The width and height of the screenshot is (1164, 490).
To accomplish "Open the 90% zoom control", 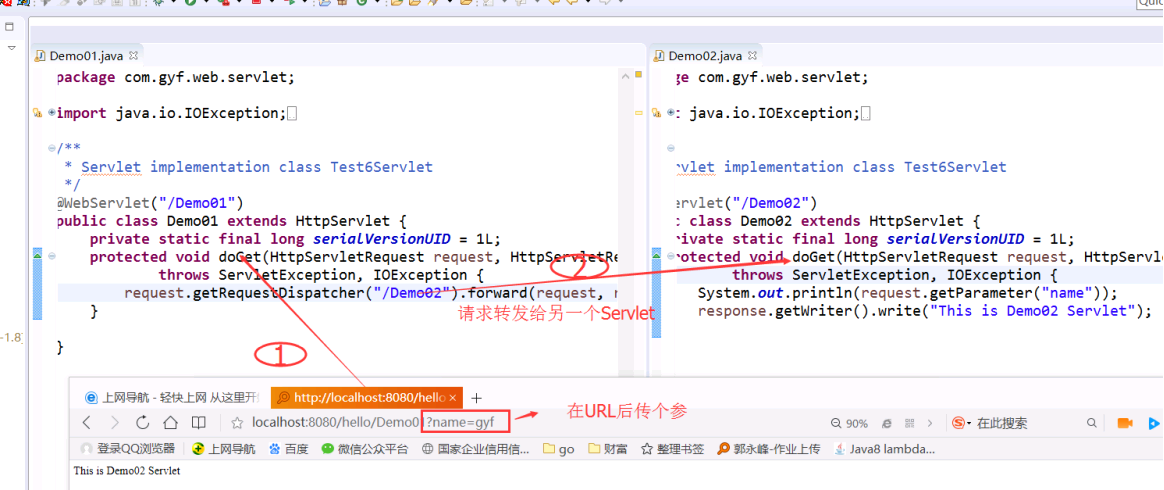I will tap(849, 423).
